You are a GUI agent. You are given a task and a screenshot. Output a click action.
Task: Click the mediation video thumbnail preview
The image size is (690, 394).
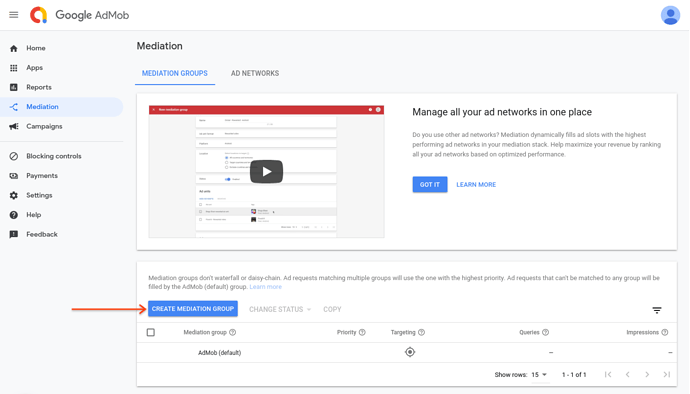pyautogui.click(x=266, y=172)
